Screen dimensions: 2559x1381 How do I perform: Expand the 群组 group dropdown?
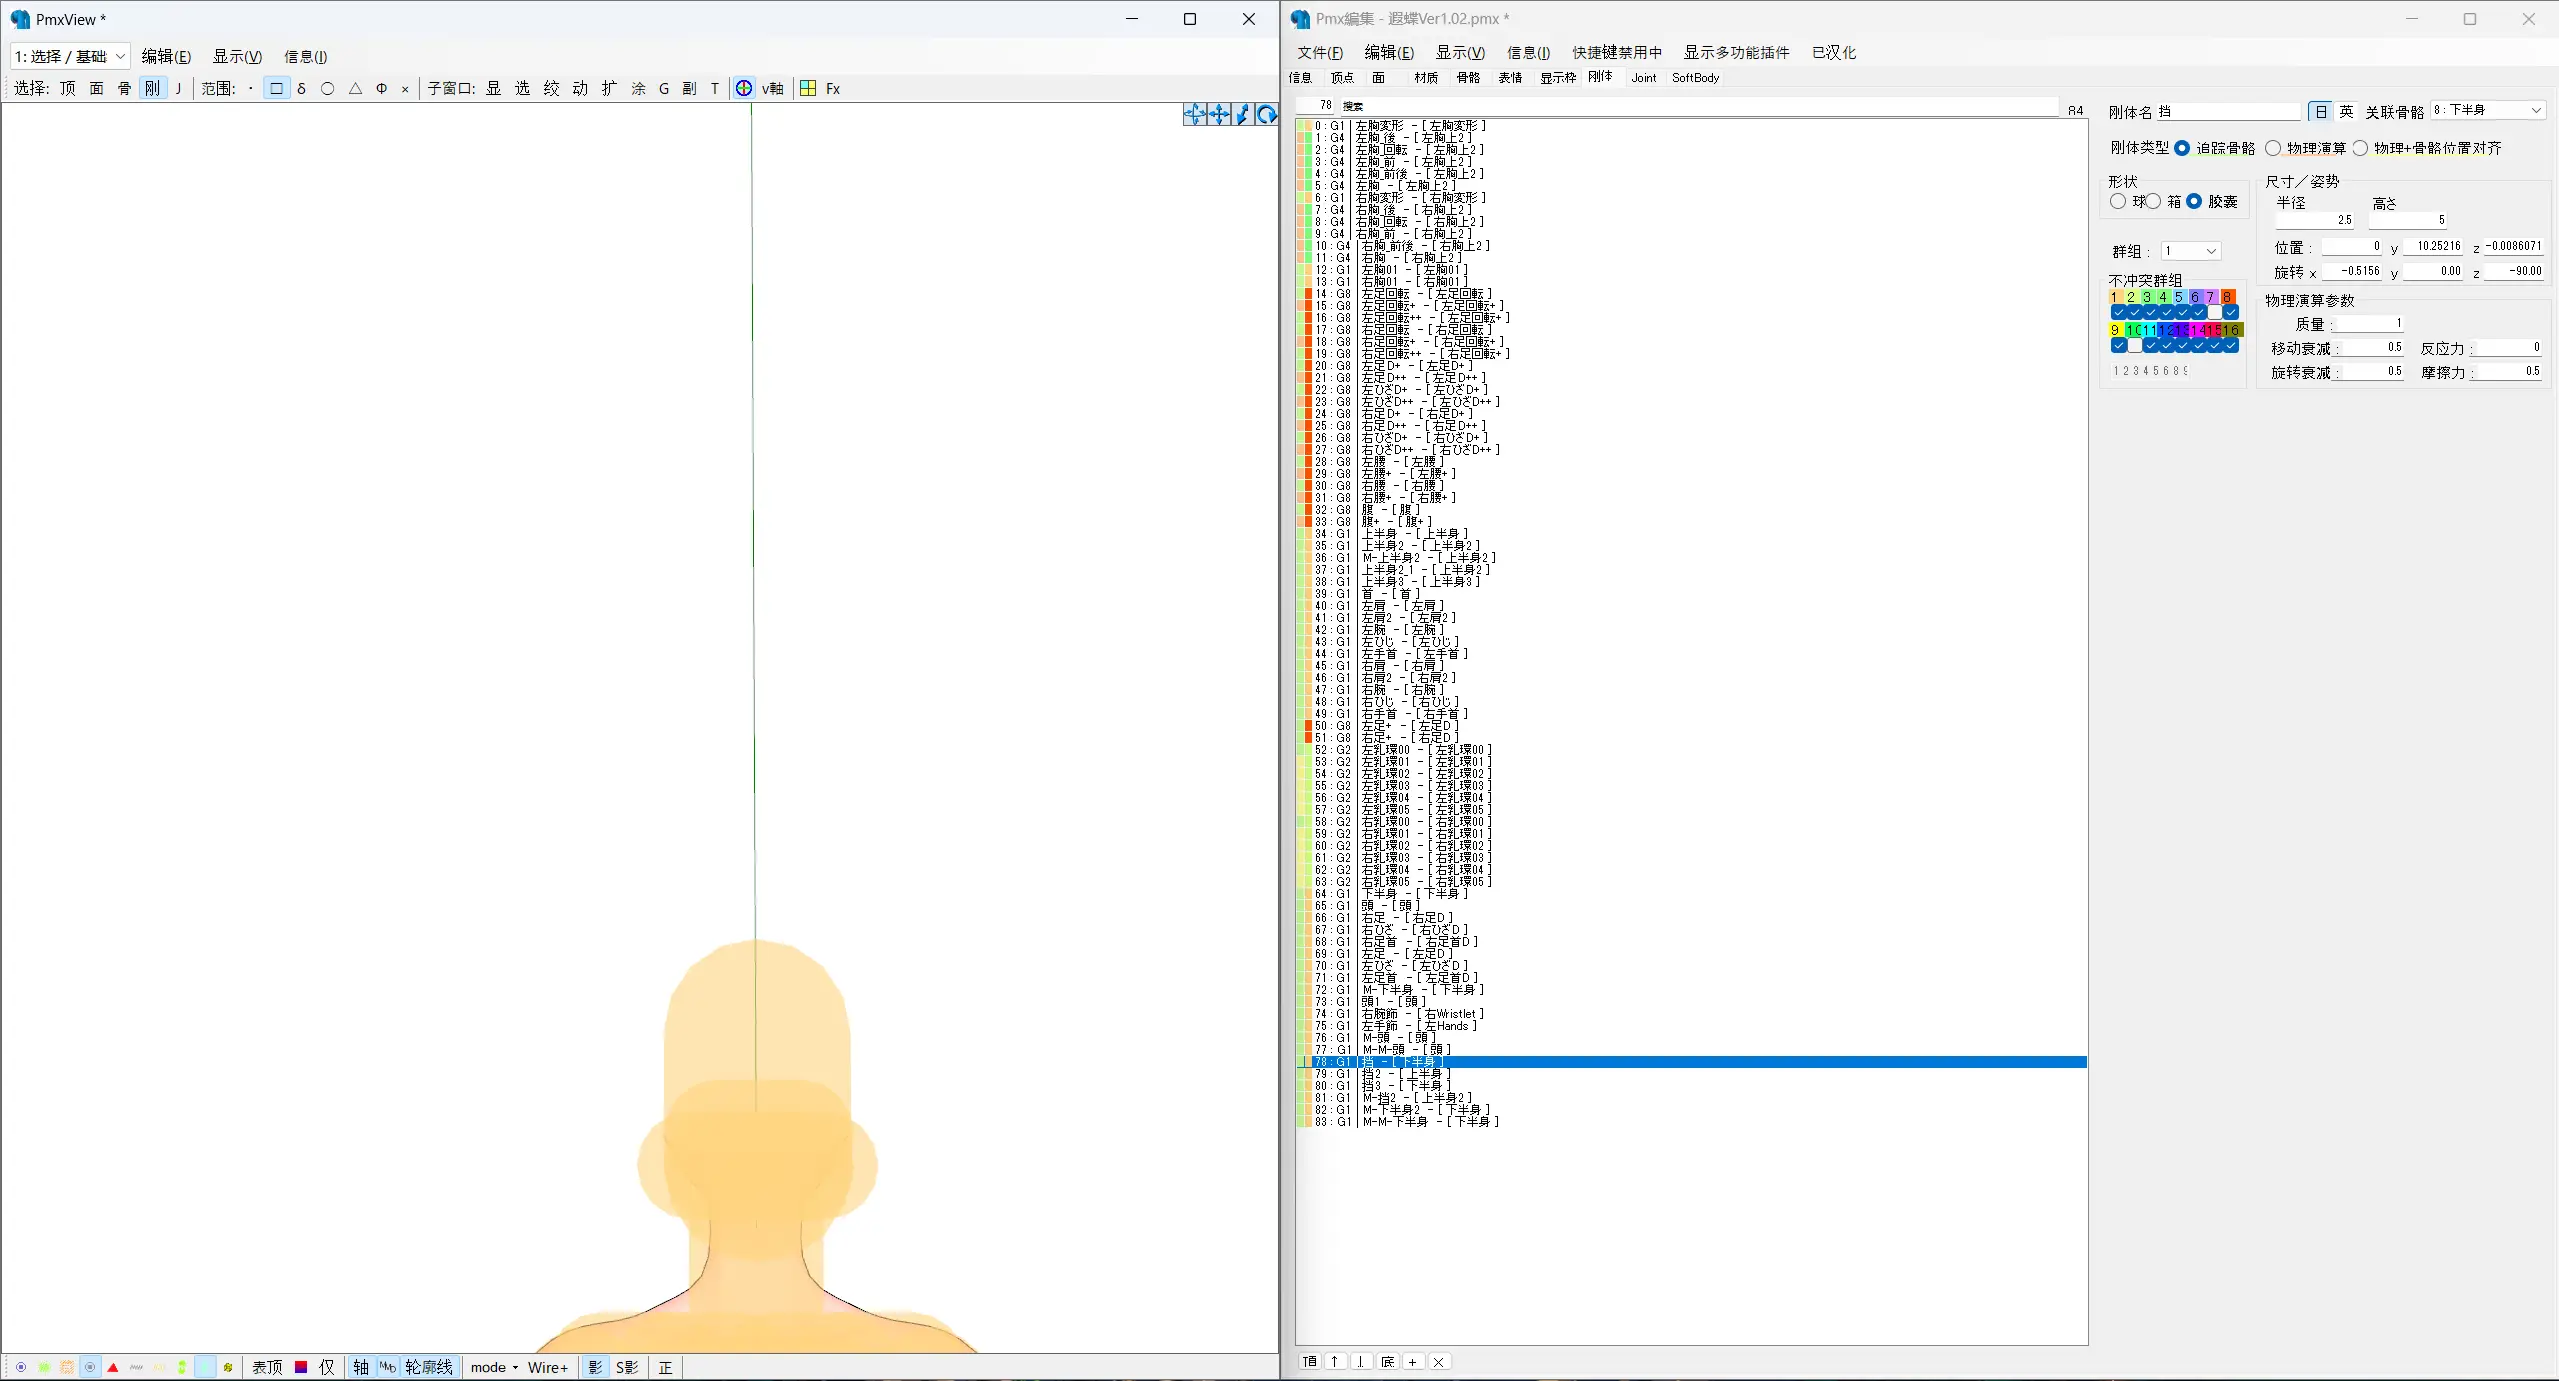(x=2211, y=251)
